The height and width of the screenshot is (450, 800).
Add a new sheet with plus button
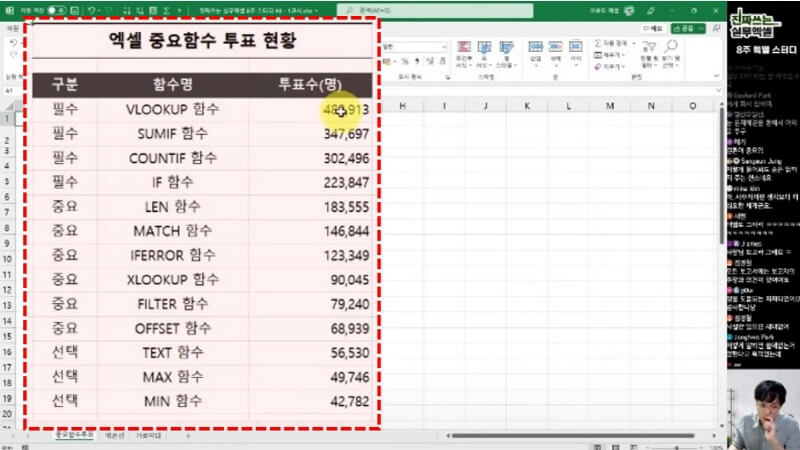188,435
